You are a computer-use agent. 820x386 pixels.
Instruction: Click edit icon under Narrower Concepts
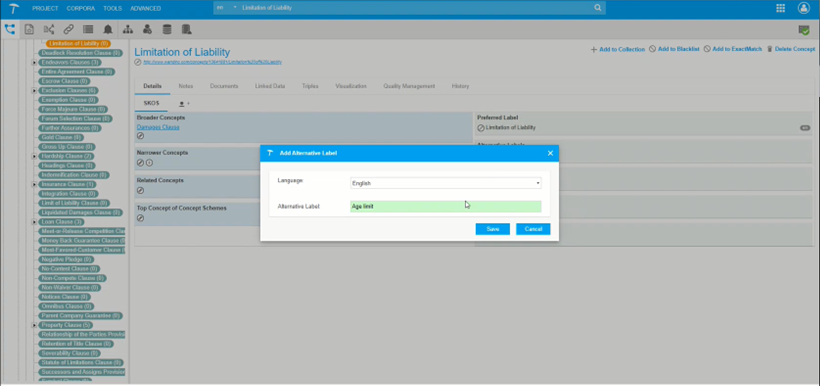pos(140,163)
